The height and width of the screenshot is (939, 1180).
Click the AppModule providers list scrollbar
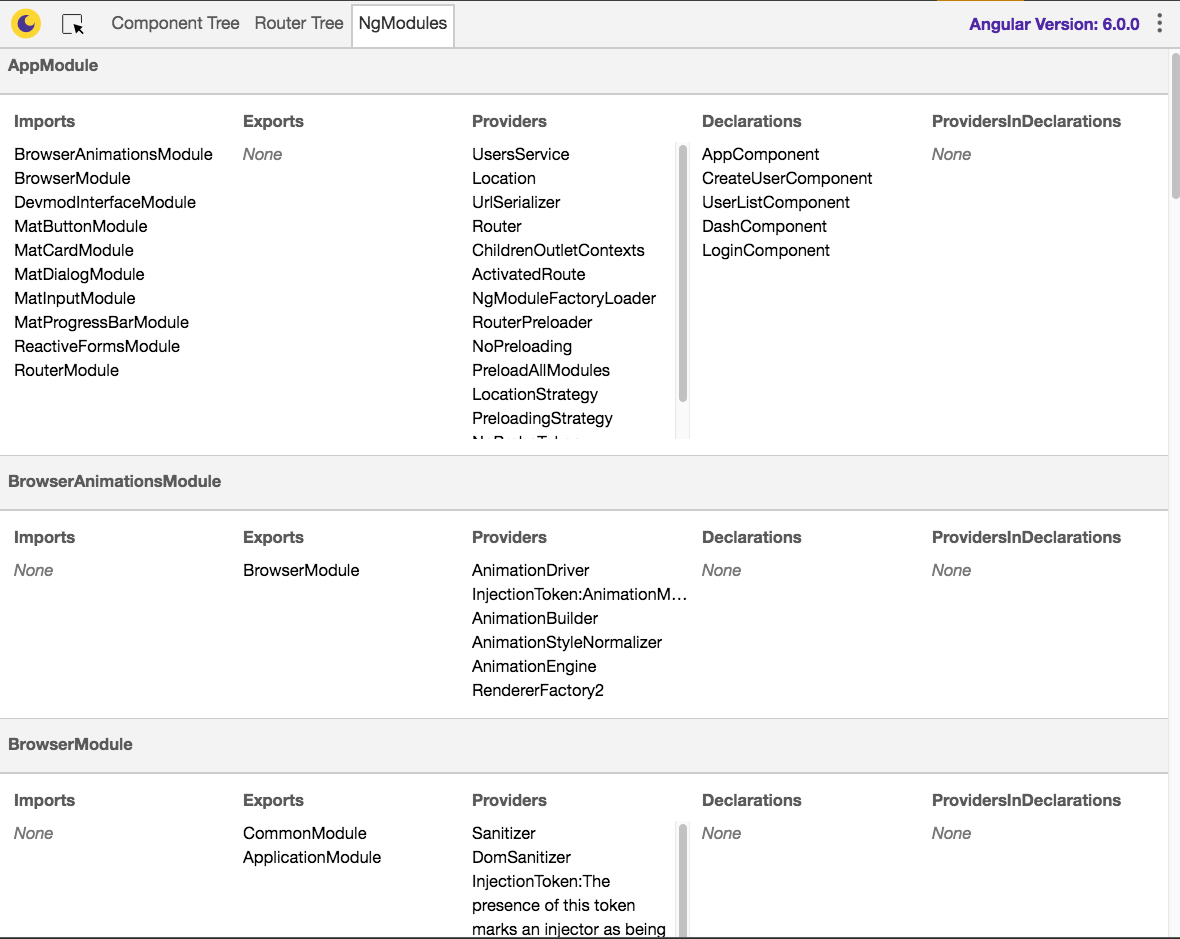[683, 272]
